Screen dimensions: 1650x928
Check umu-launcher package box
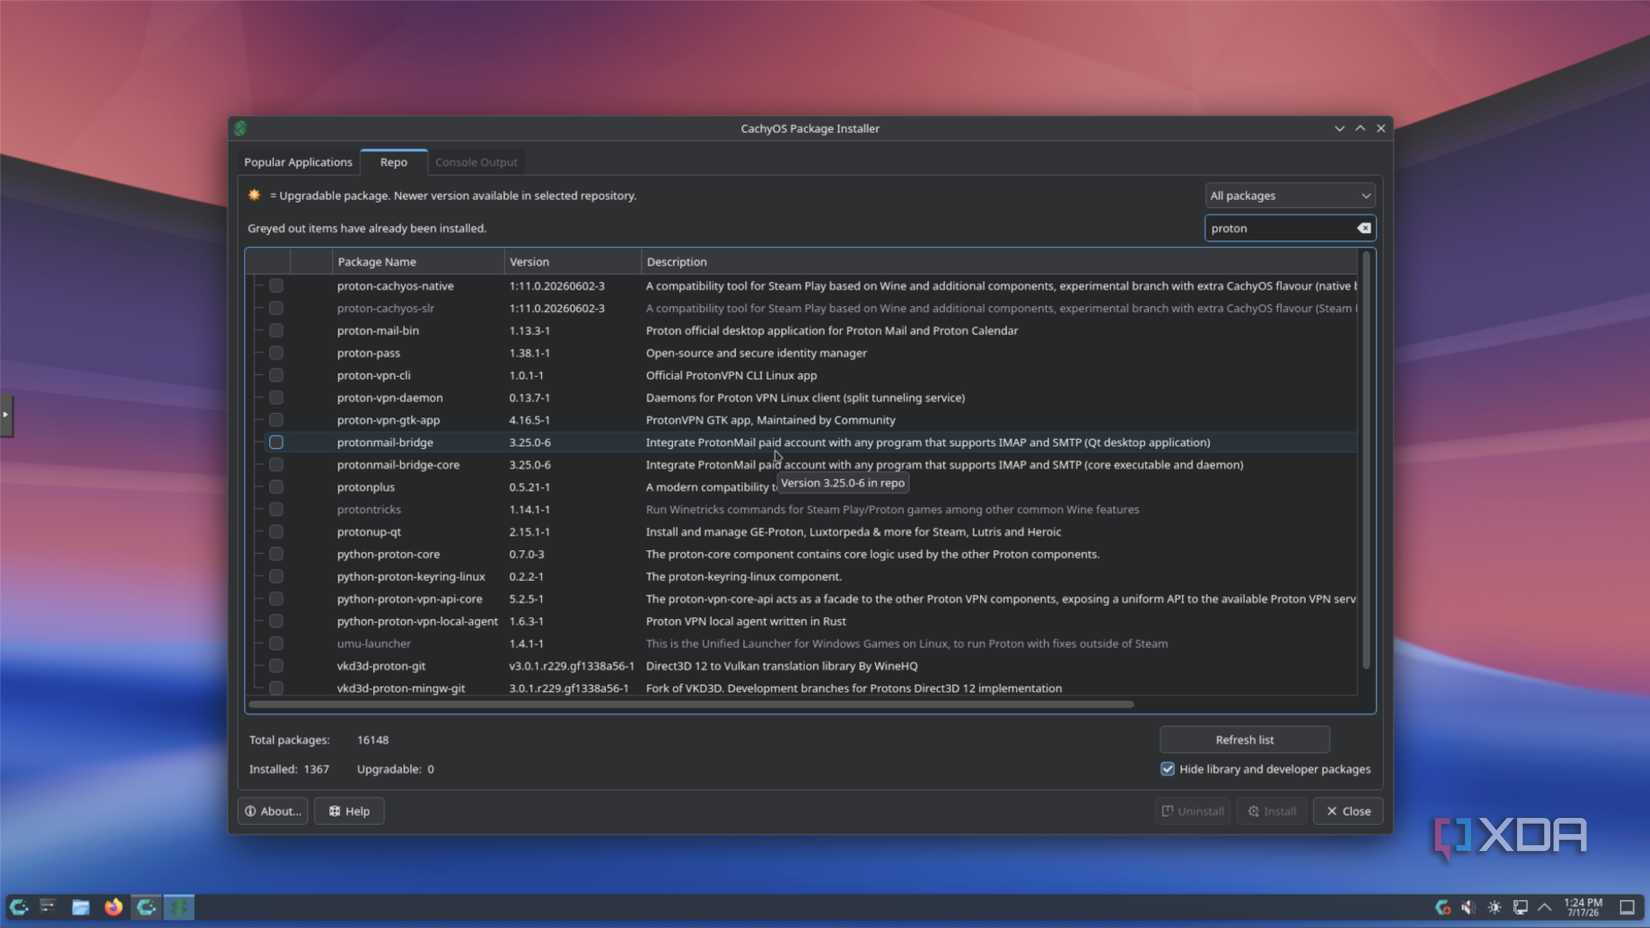pos(276,644)
